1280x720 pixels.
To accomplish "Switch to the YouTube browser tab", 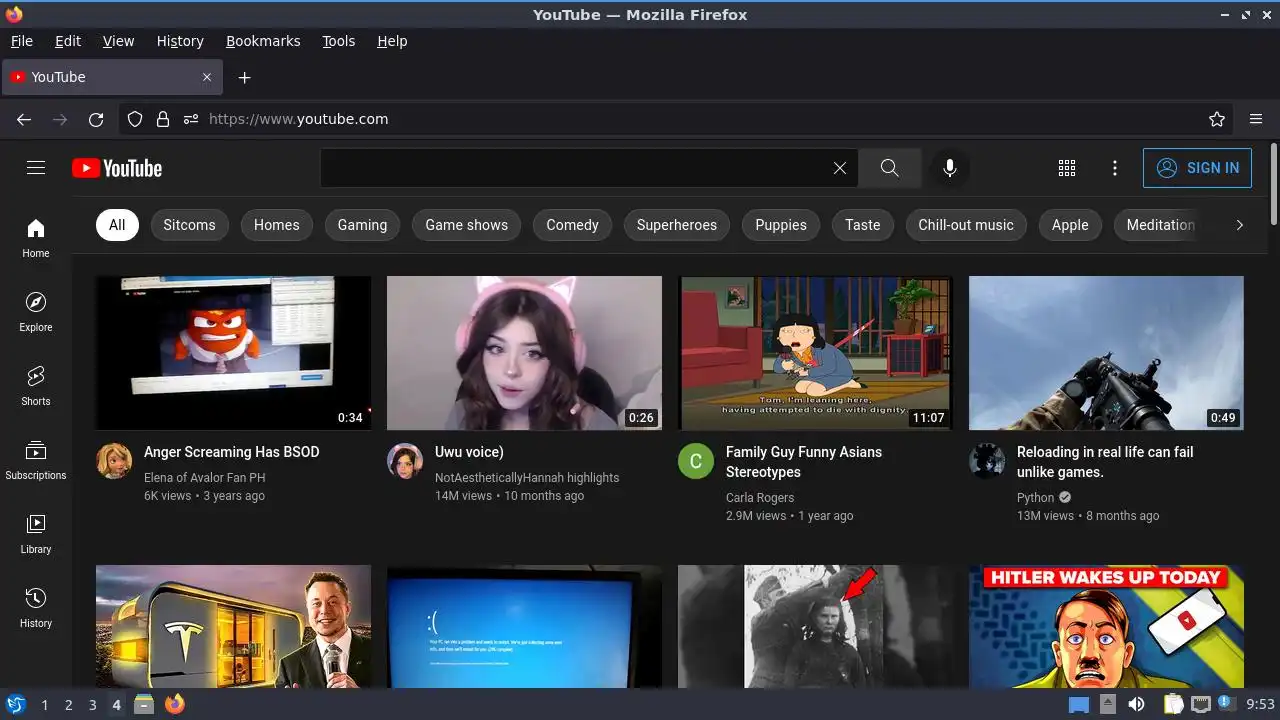I will coord(112,77).
